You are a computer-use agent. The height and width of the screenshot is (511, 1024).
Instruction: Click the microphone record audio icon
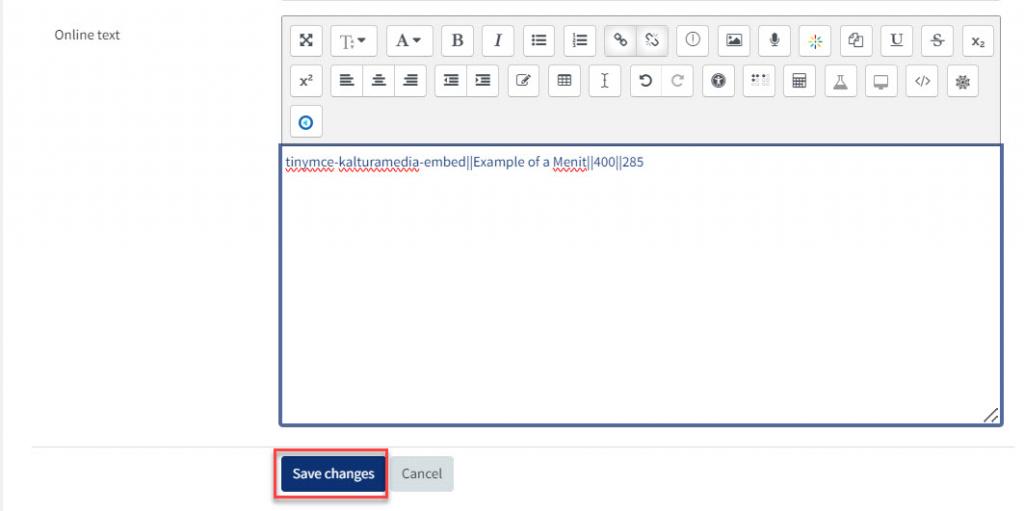pyautogui.click(x=774, y=40)
